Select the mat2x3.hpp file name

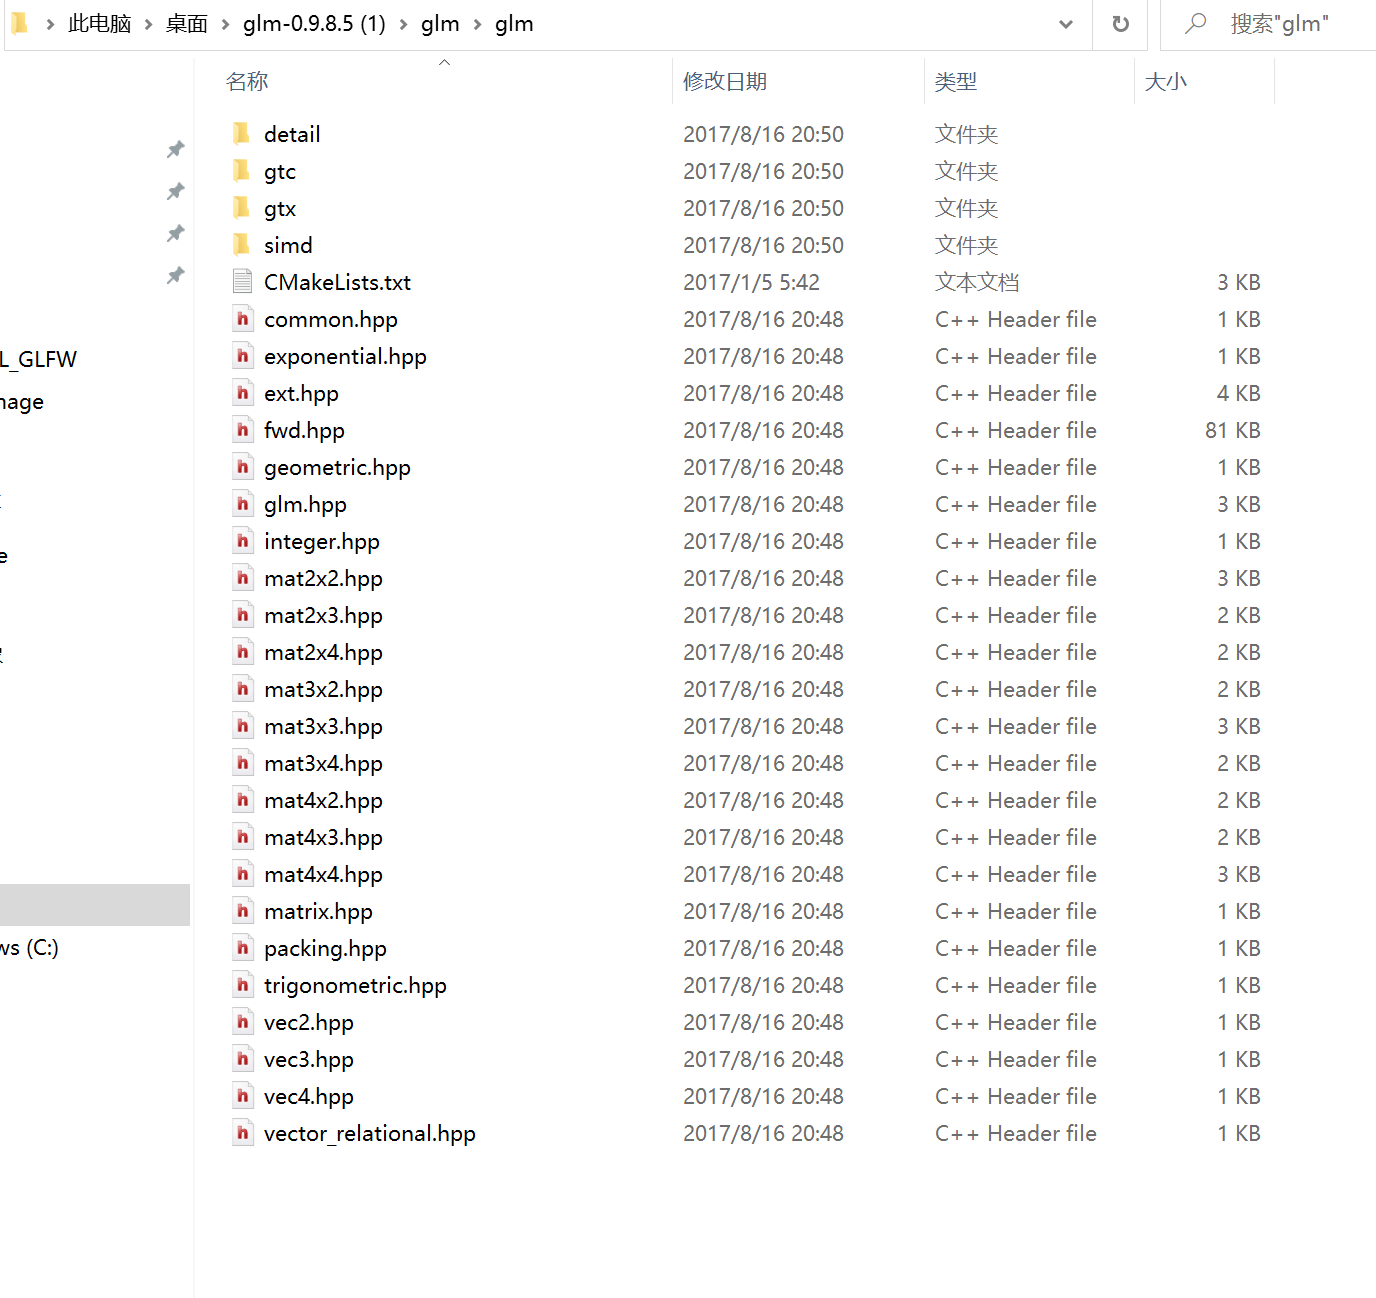[x=323, y=615]
